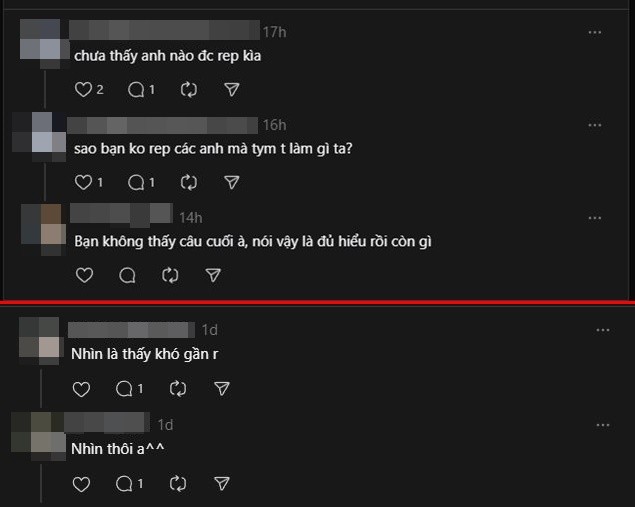This screenshot has width=635, height=507.
Task: Open more options for 14h comment
Action: pyautogui.click(x=595, y=217)
